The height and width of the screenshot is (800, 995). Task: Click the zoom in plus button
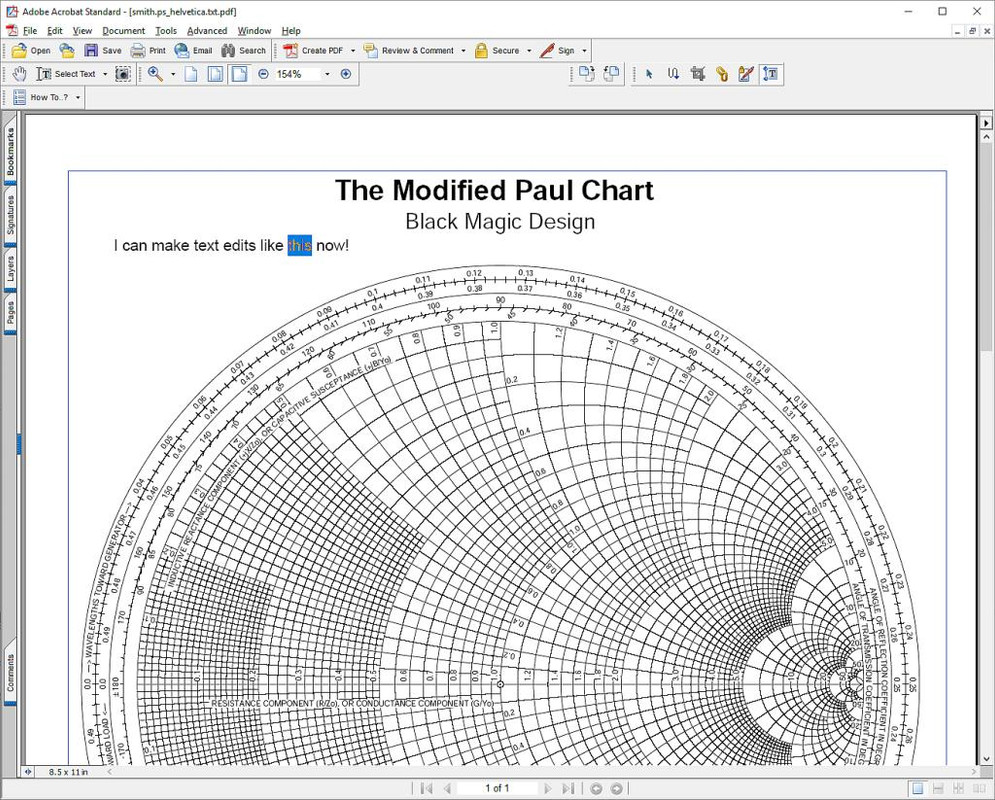[x=346, y=74]
